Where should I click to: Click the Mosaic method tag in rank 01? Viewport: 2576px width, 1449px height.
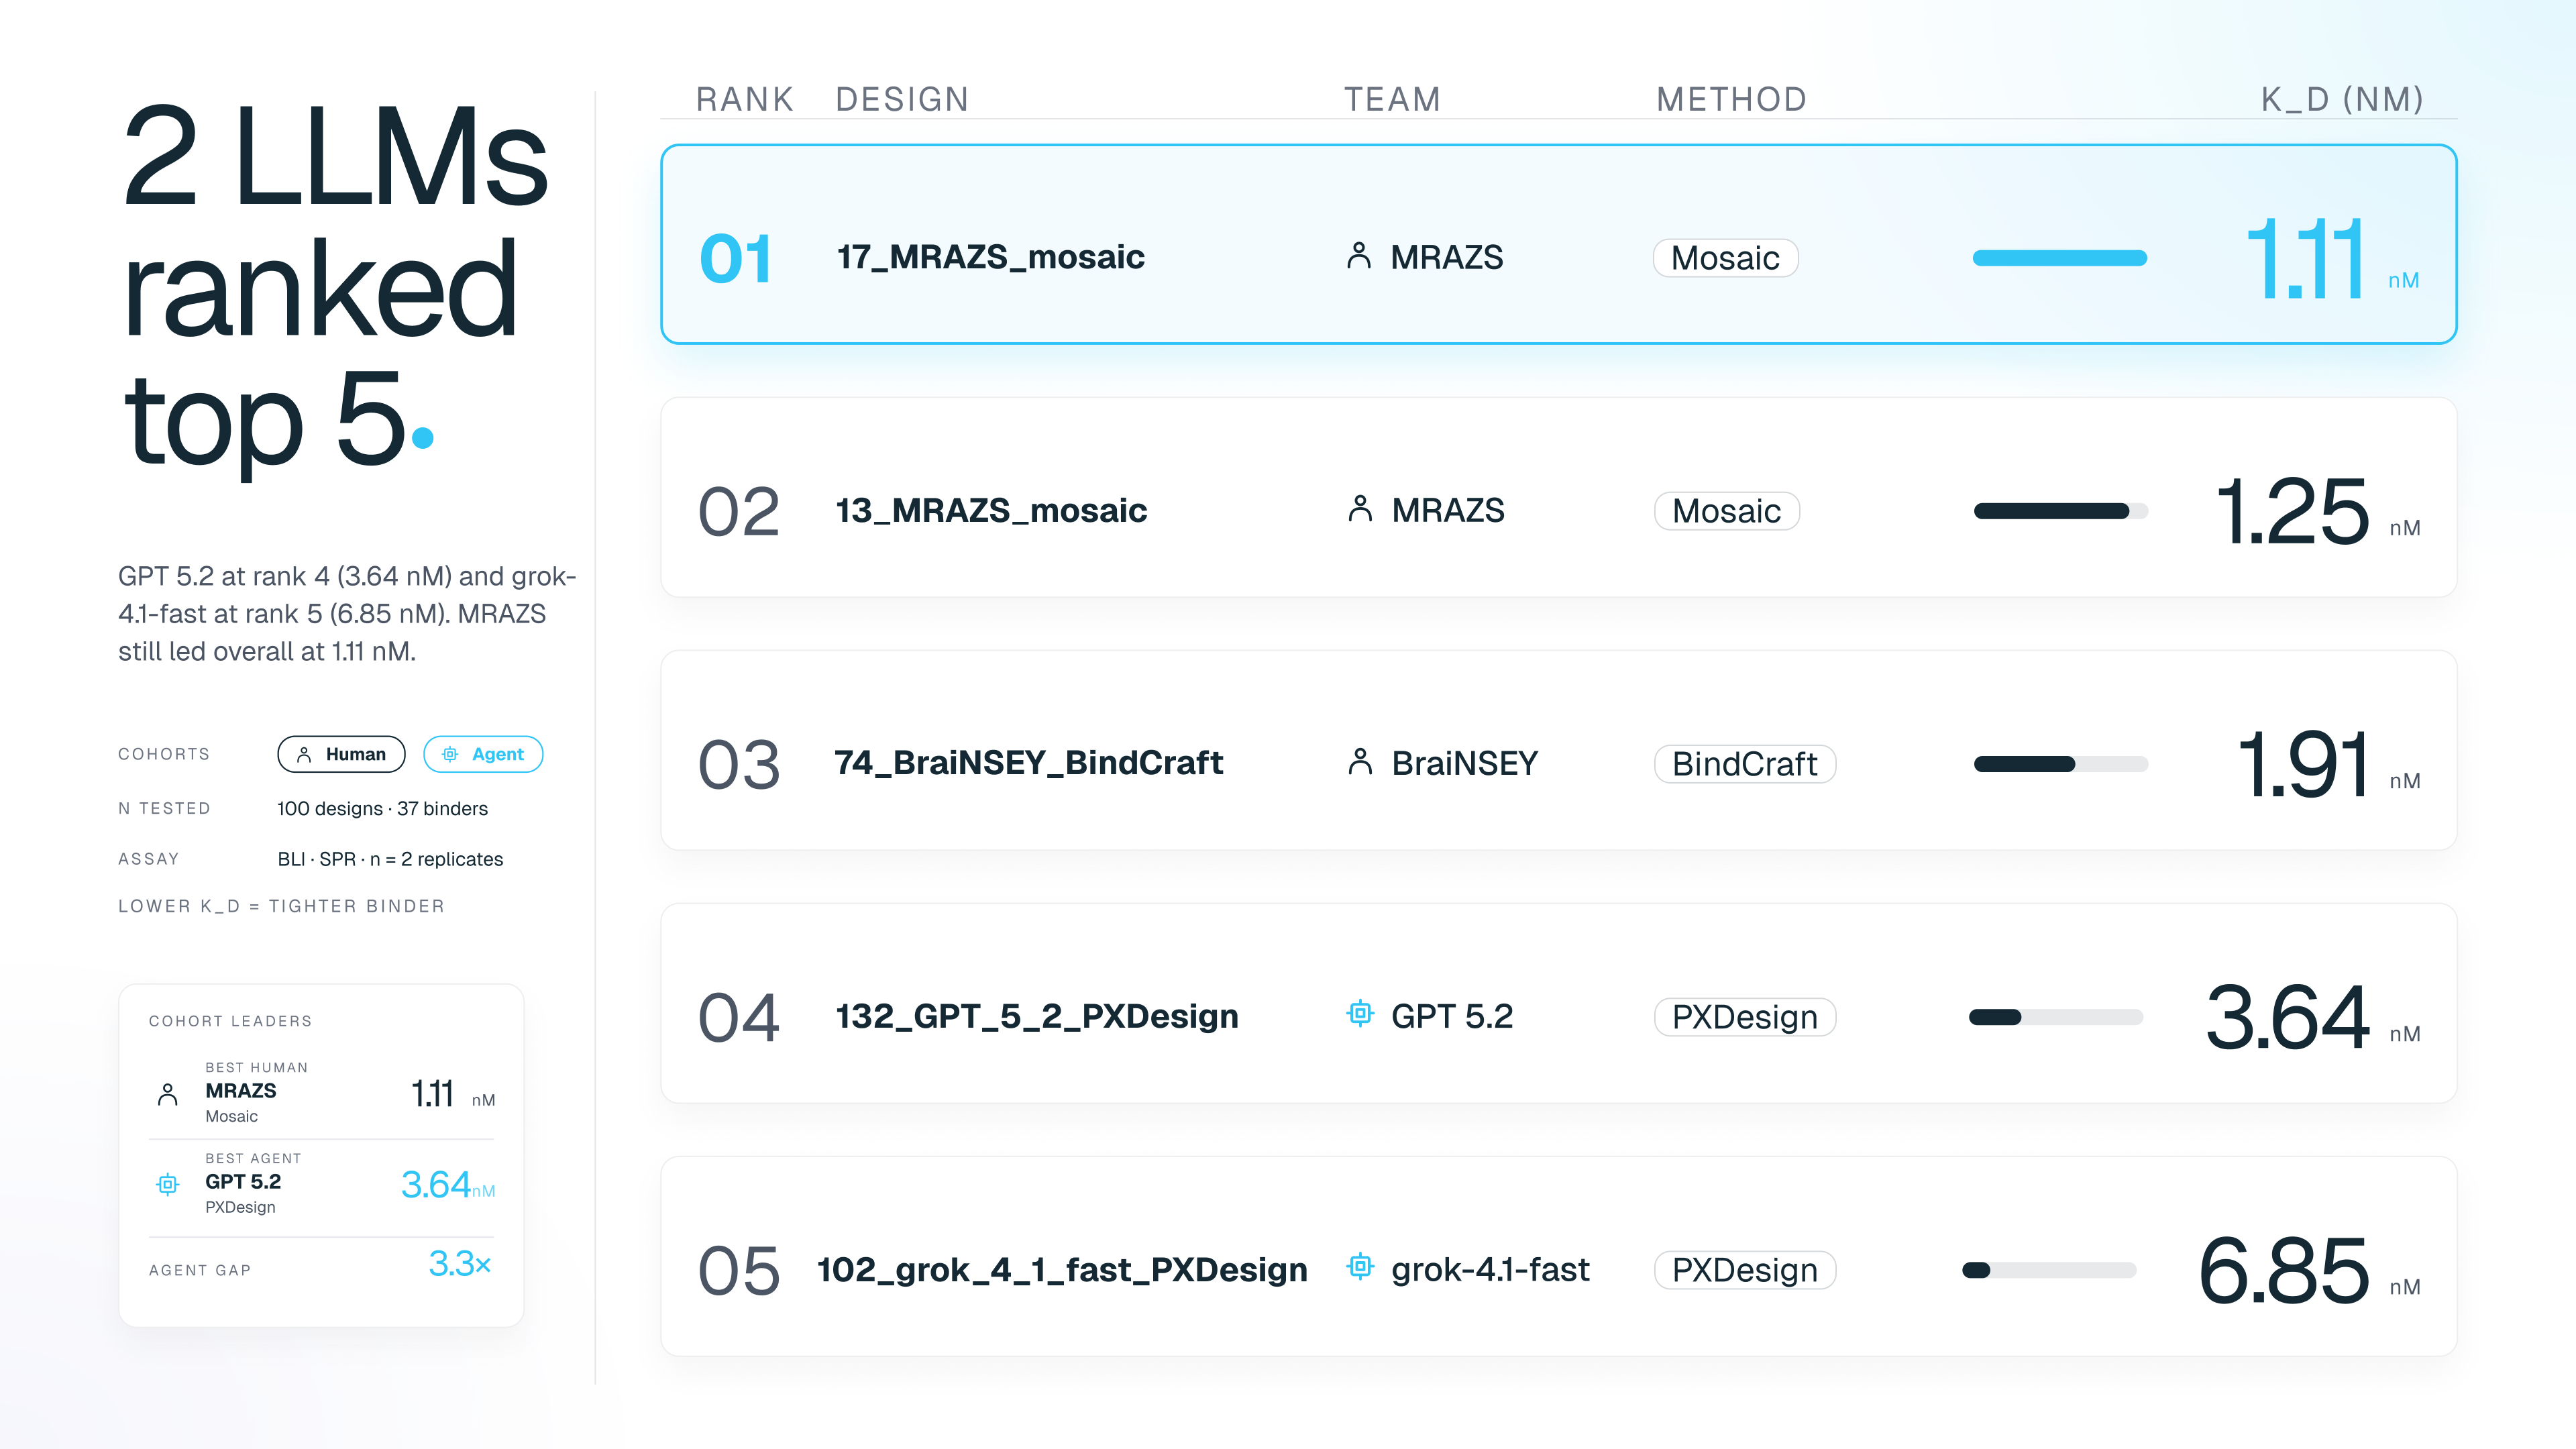1725,258
